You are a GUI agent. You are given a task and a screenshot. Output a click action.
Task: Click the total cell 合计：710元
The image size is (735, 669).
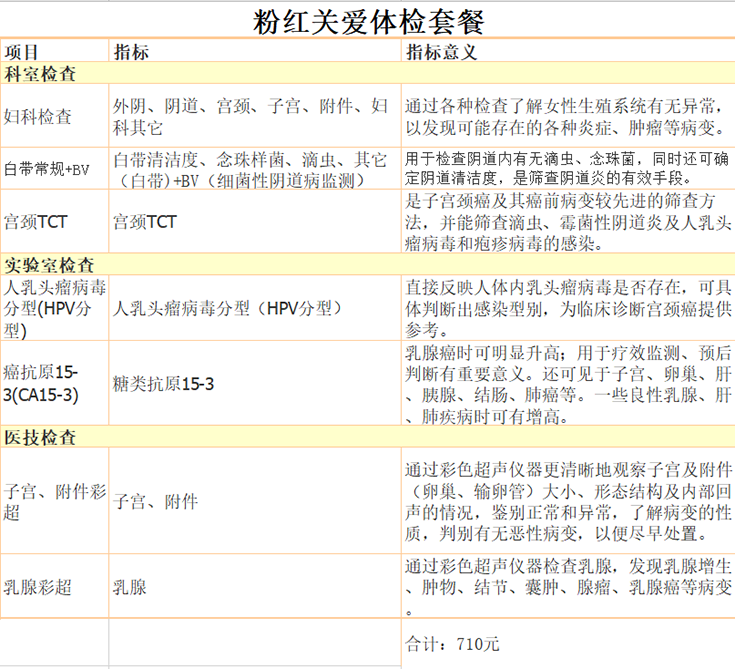[566, 644]
